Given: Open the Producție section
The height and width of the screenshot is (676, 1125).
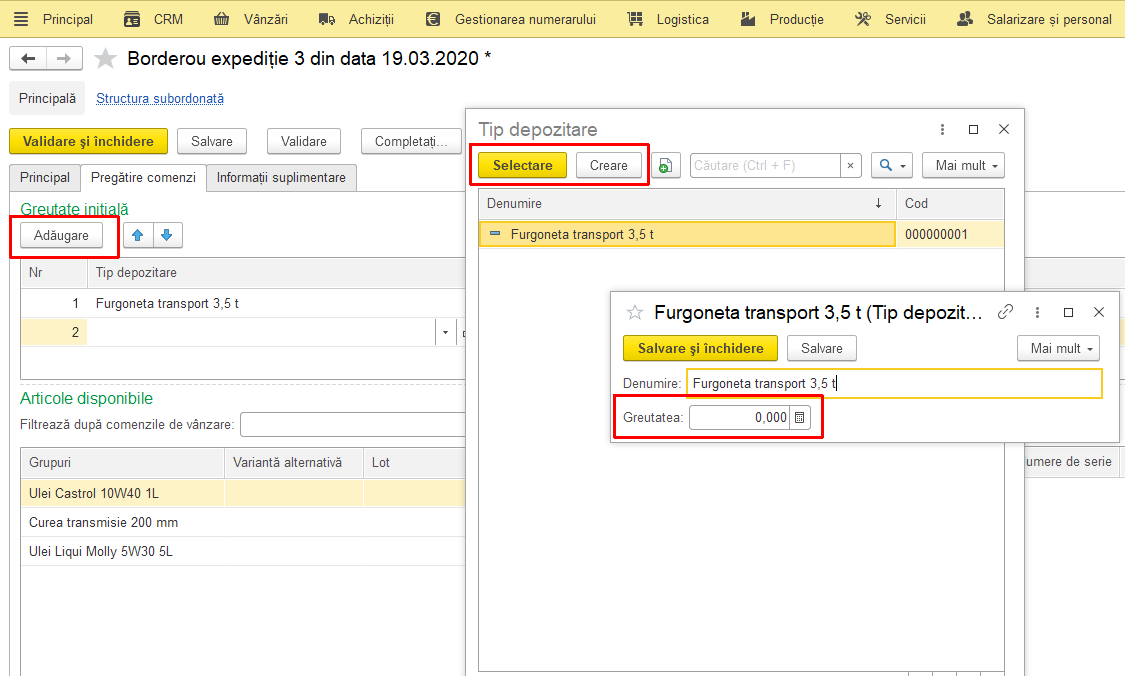Looking at the screenshot, I should click(x=782, y=19).
